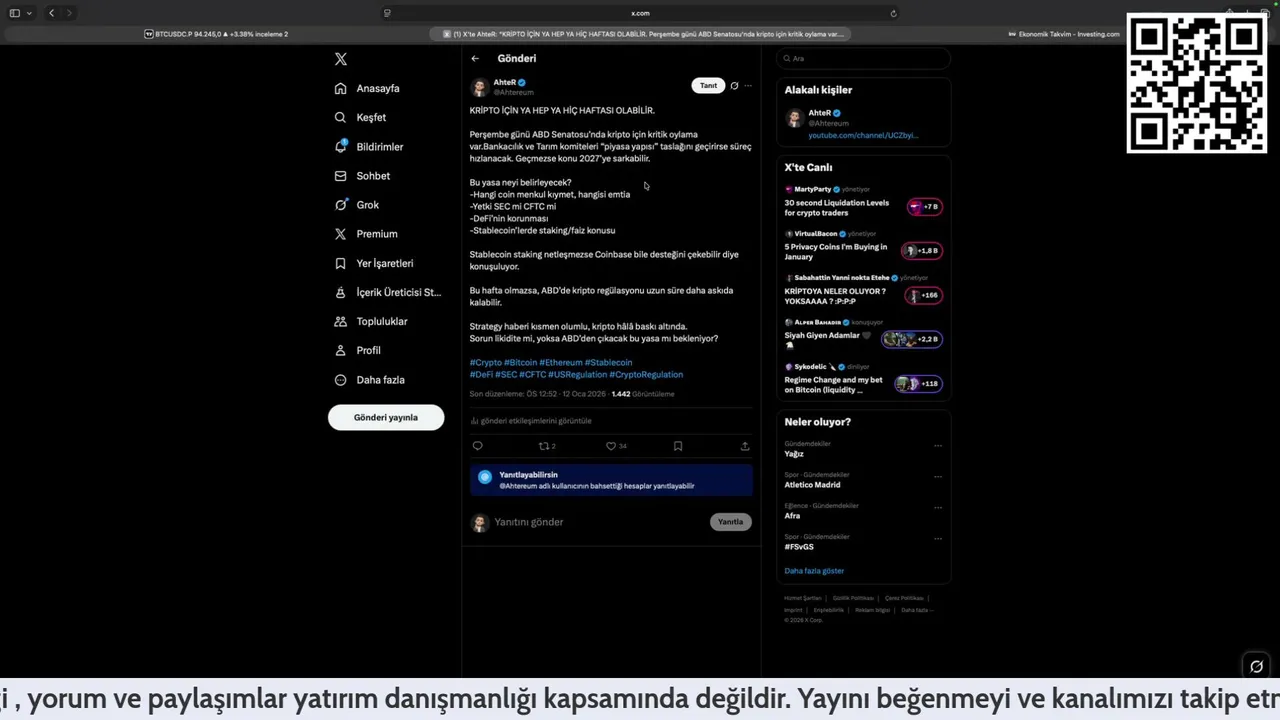Click #DeFi hashtag
This screenshot has height=720, width=1280.
[x=481, y=375]
